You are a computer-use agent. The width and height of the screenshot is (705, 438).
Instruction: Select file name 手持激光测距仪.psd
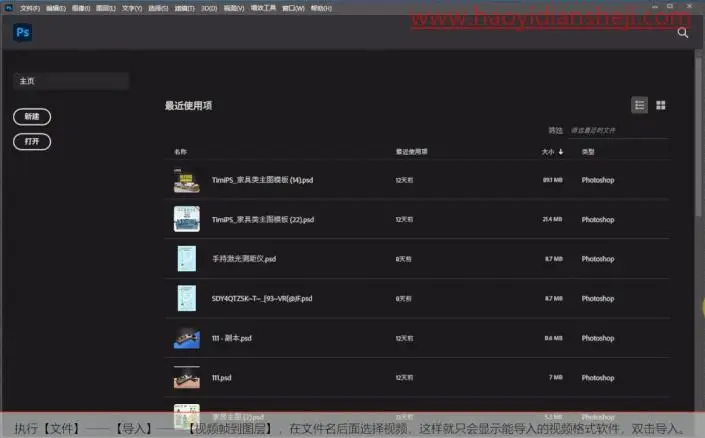point(244,259)
